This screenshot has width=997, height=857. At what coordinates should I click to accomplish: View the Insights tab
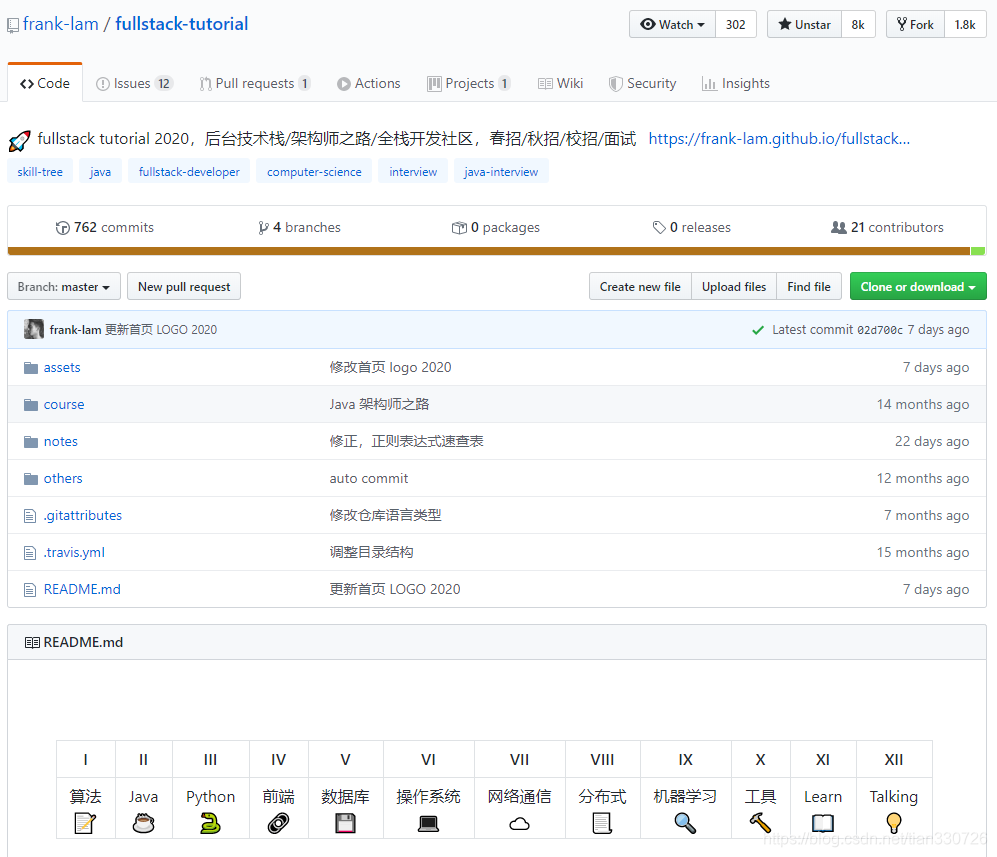736,83
